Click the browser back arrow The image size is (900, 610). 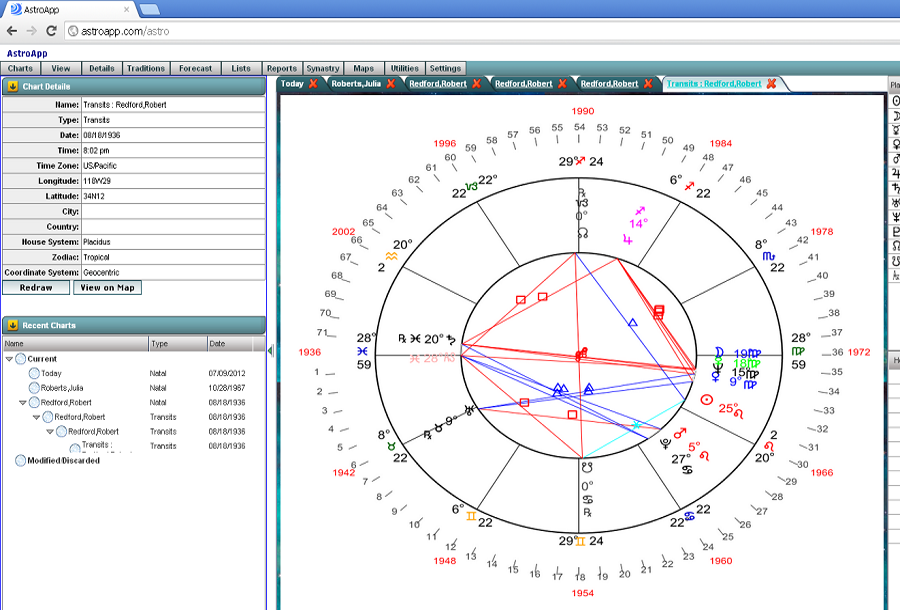point(12,31)
